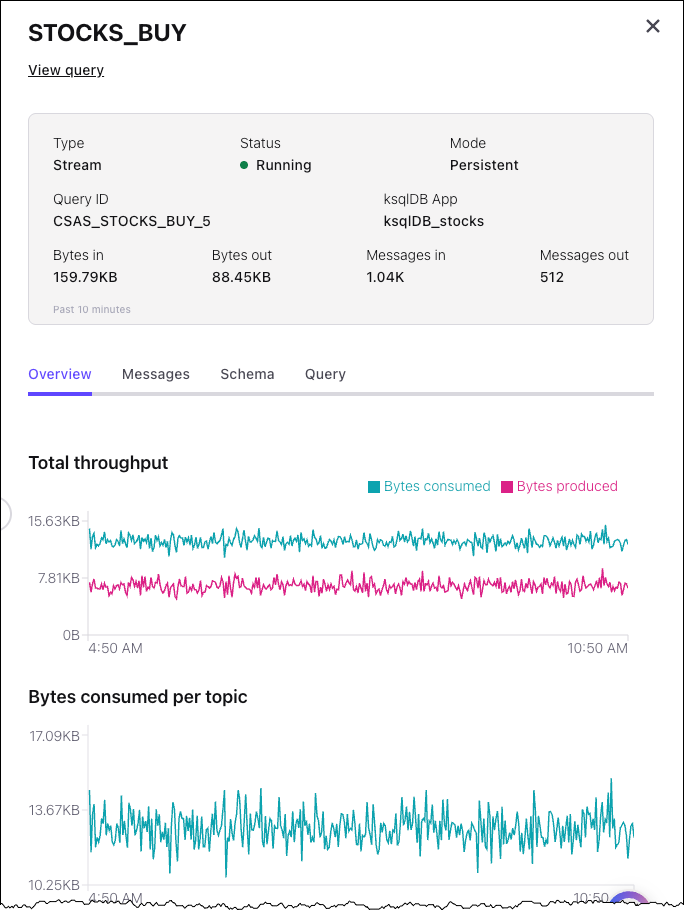
Task: Open the Schema tab
Action: pos(247,374)
